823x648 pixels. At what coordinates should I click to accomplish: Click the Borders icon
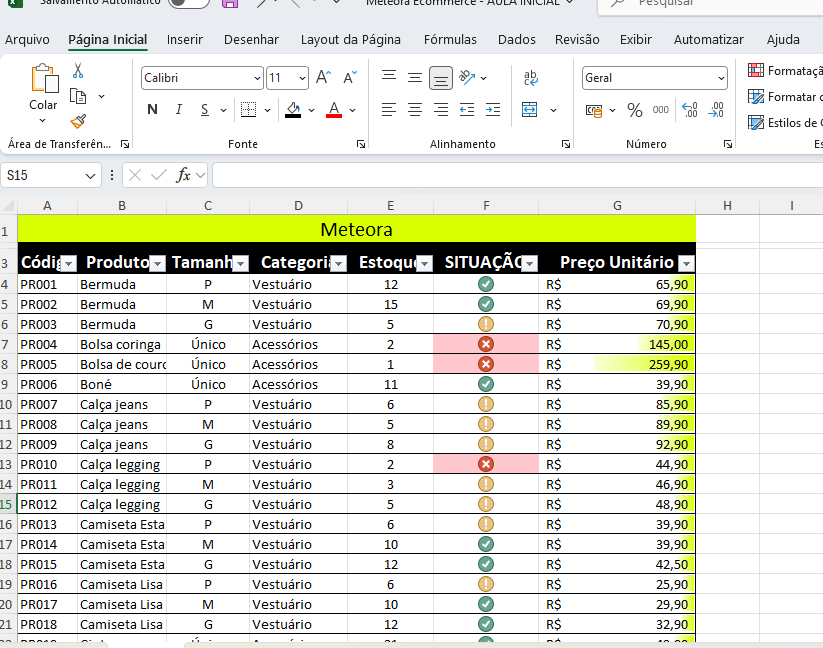pos(248,110)
